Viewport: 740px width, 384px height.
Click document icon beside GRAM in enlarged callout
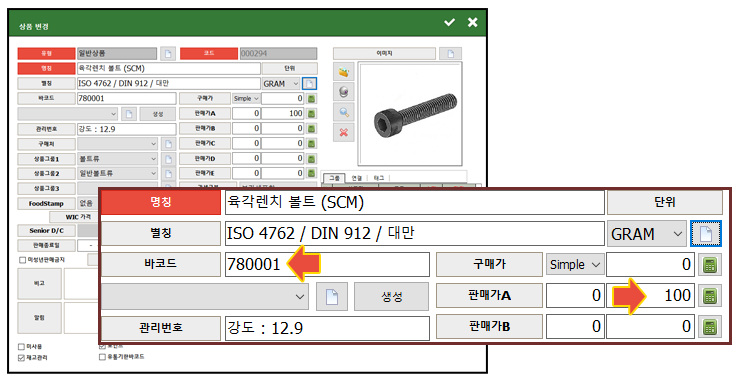click(706, 234)
